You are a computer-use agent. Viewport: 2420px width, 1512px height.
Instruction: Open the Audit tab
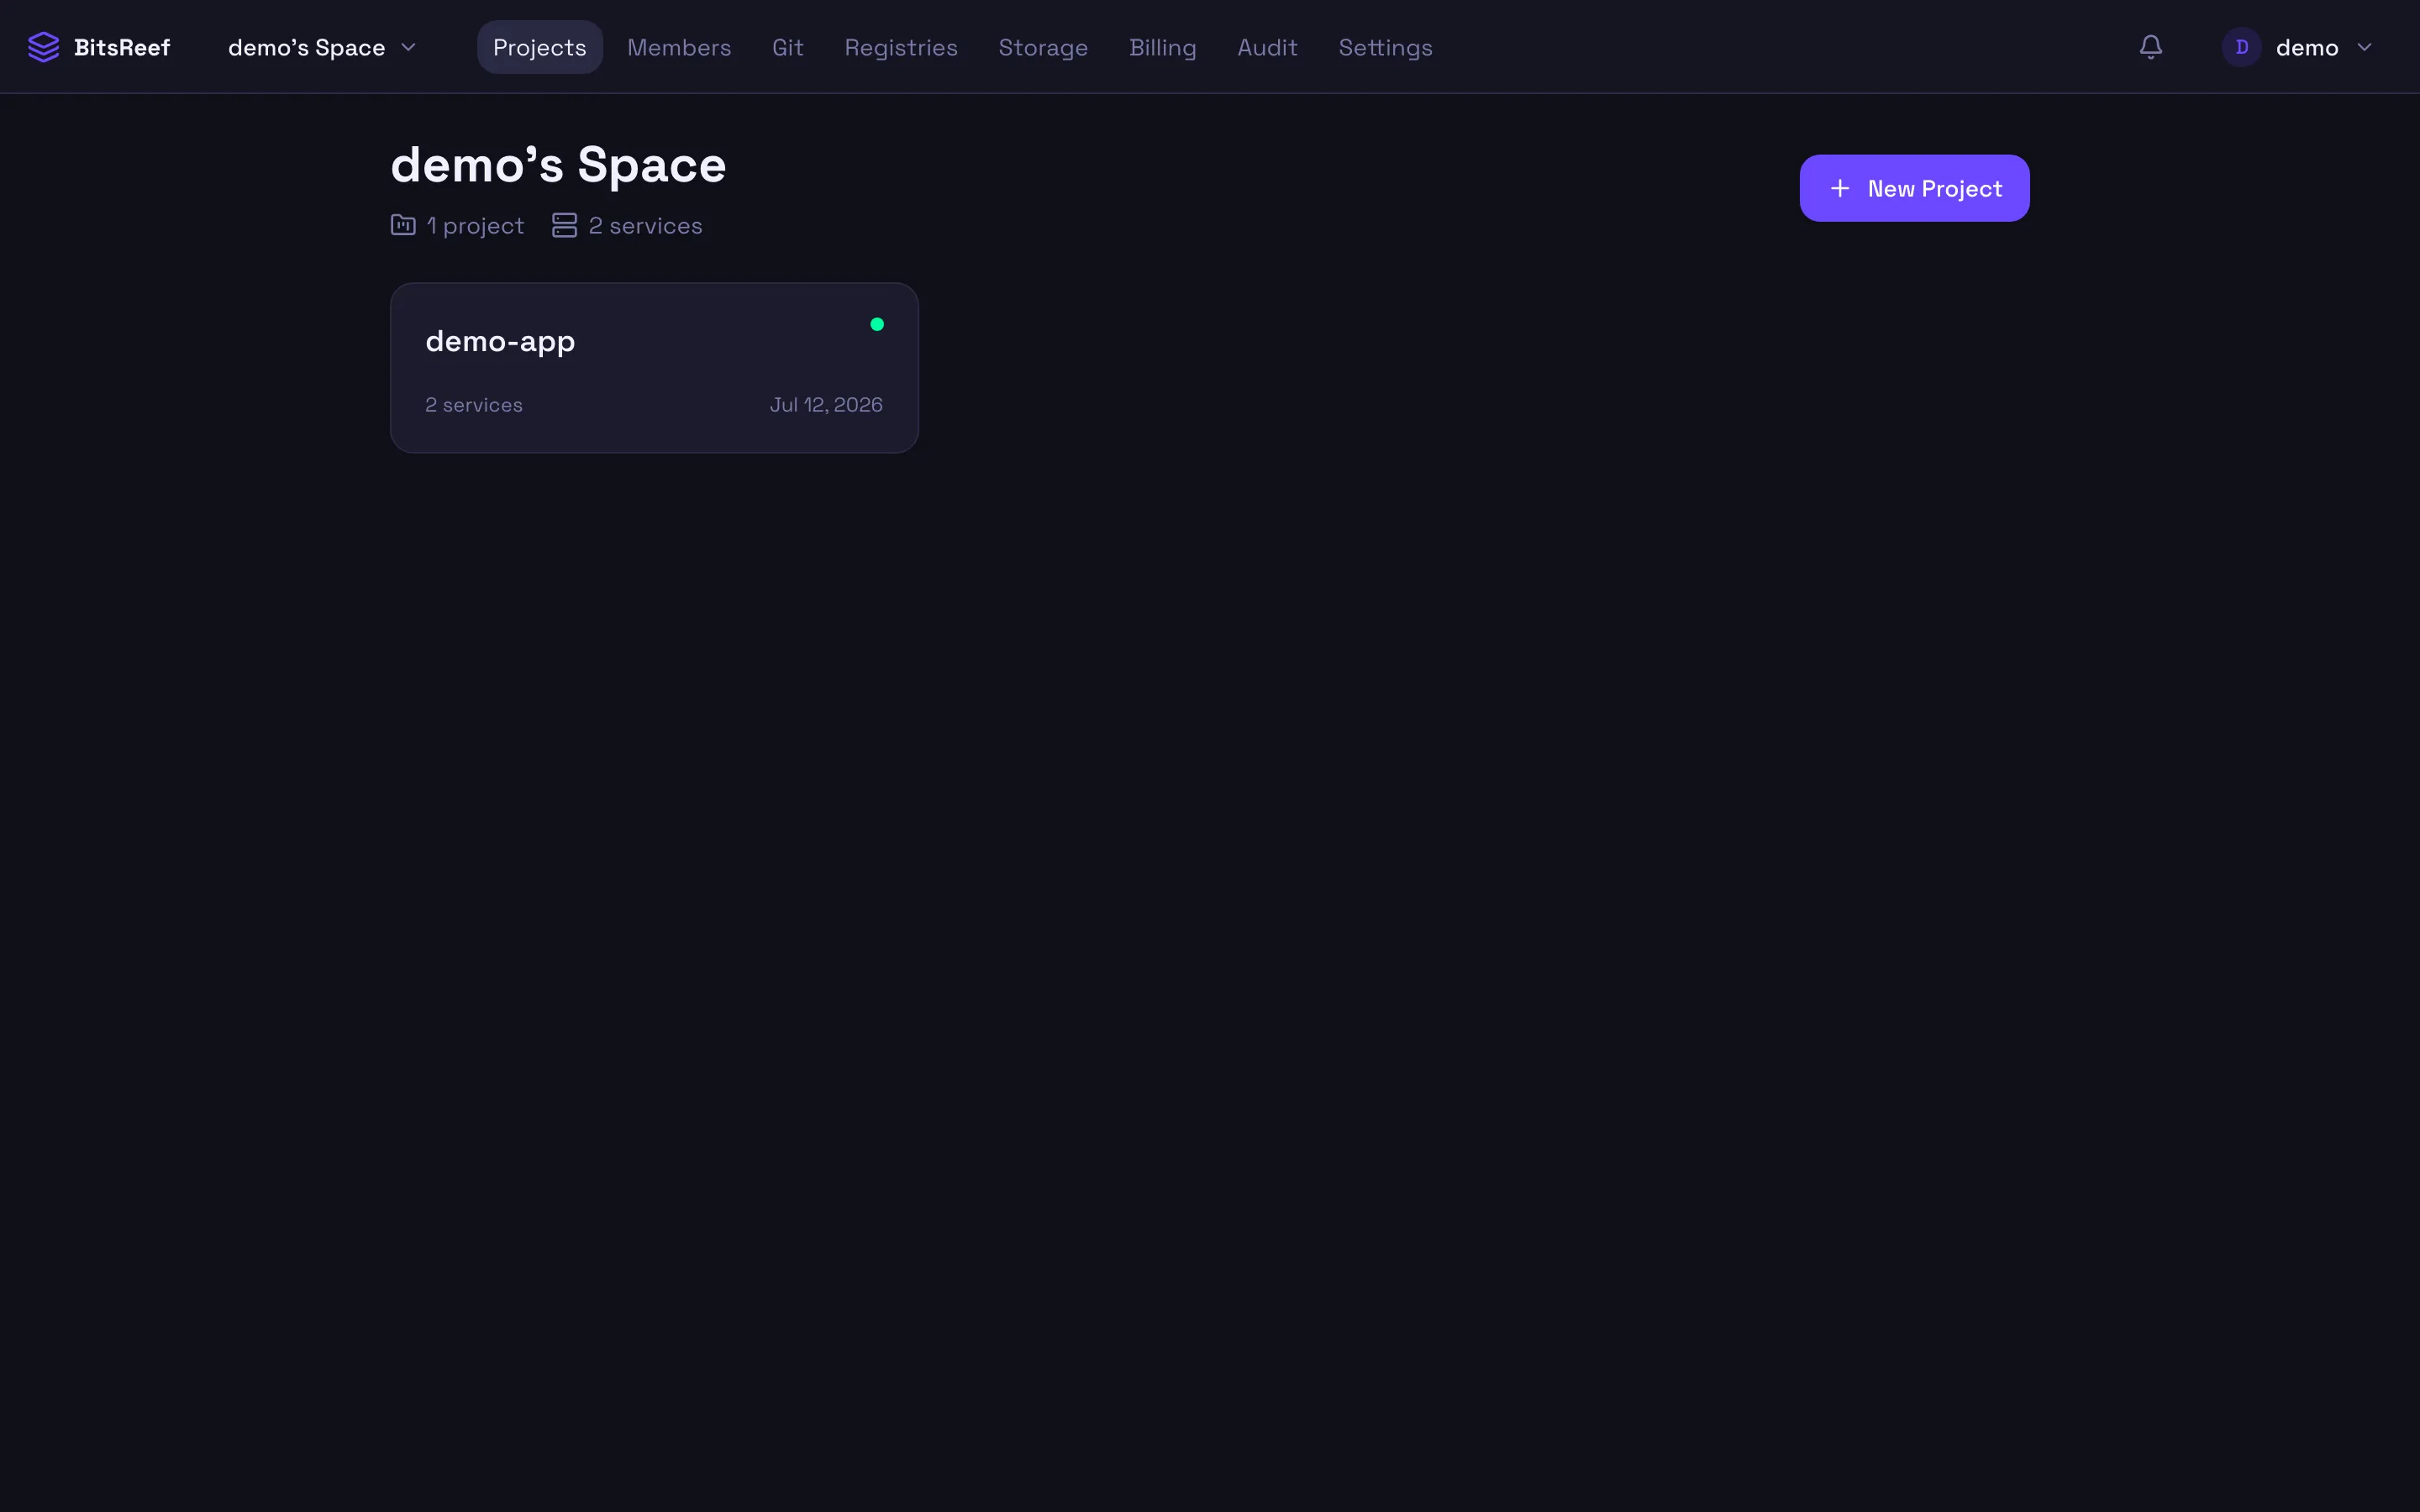click(1267, 47)
